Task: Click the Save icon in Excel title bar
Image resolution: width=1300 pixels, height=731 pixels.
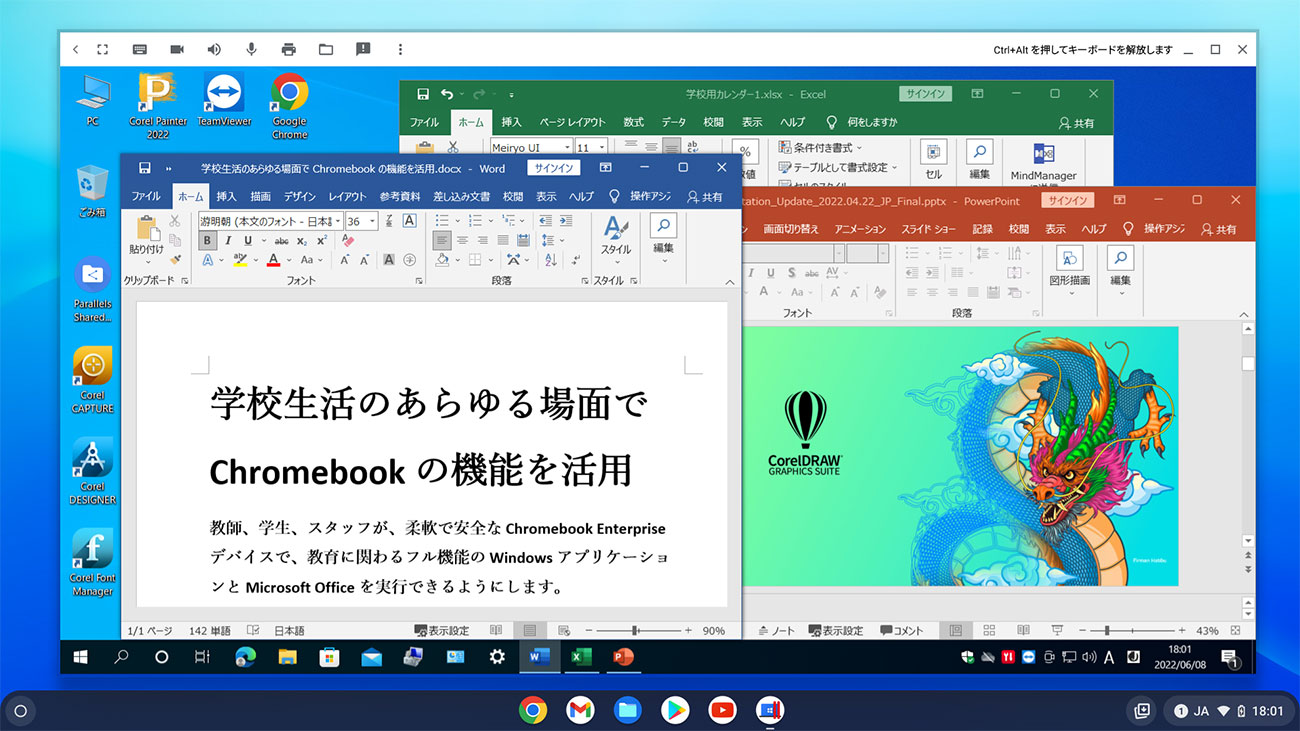Action: point(423,94)
